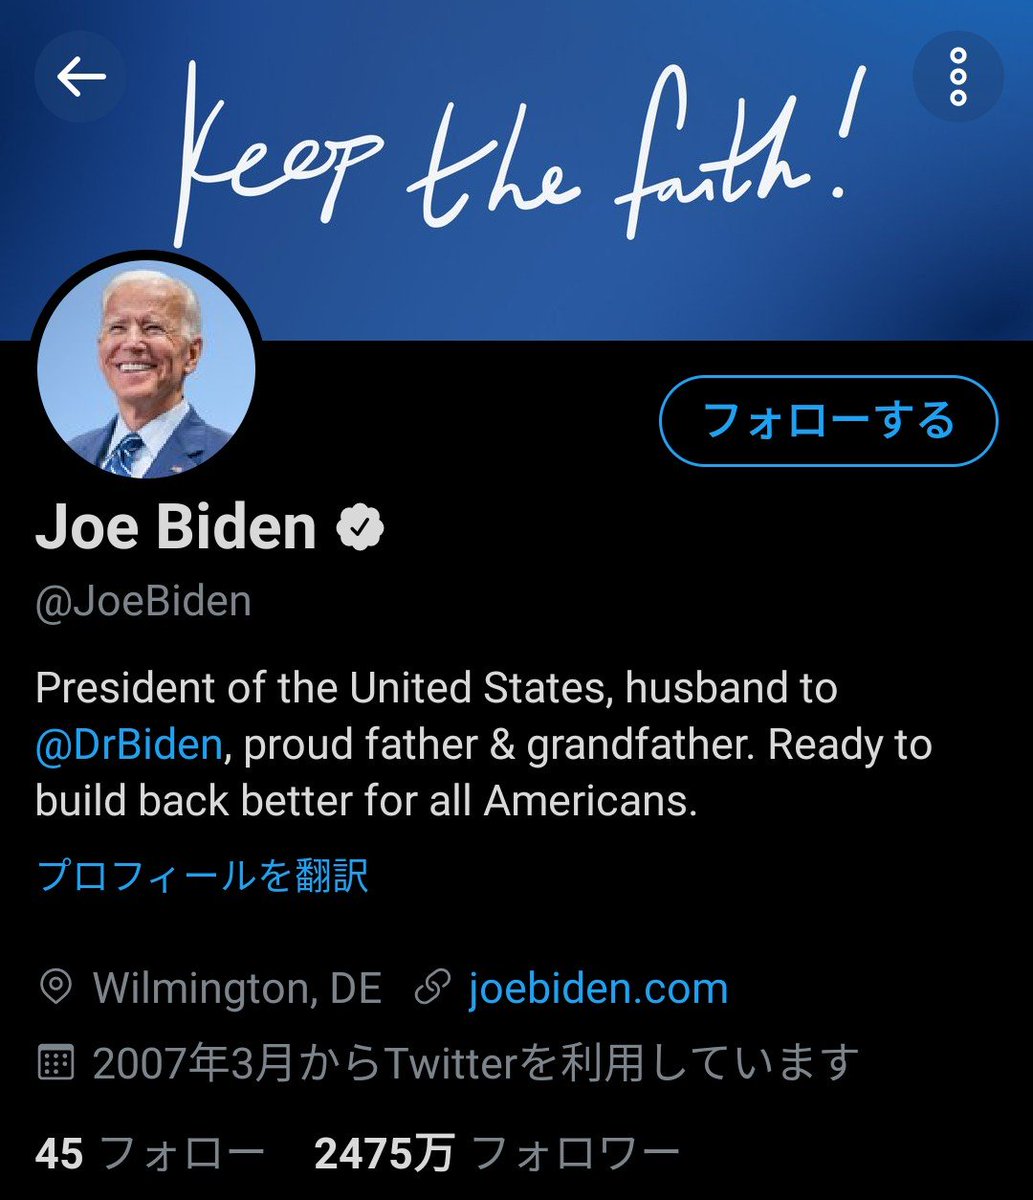Tap the back arrow icon

click(x=81, y=76)
